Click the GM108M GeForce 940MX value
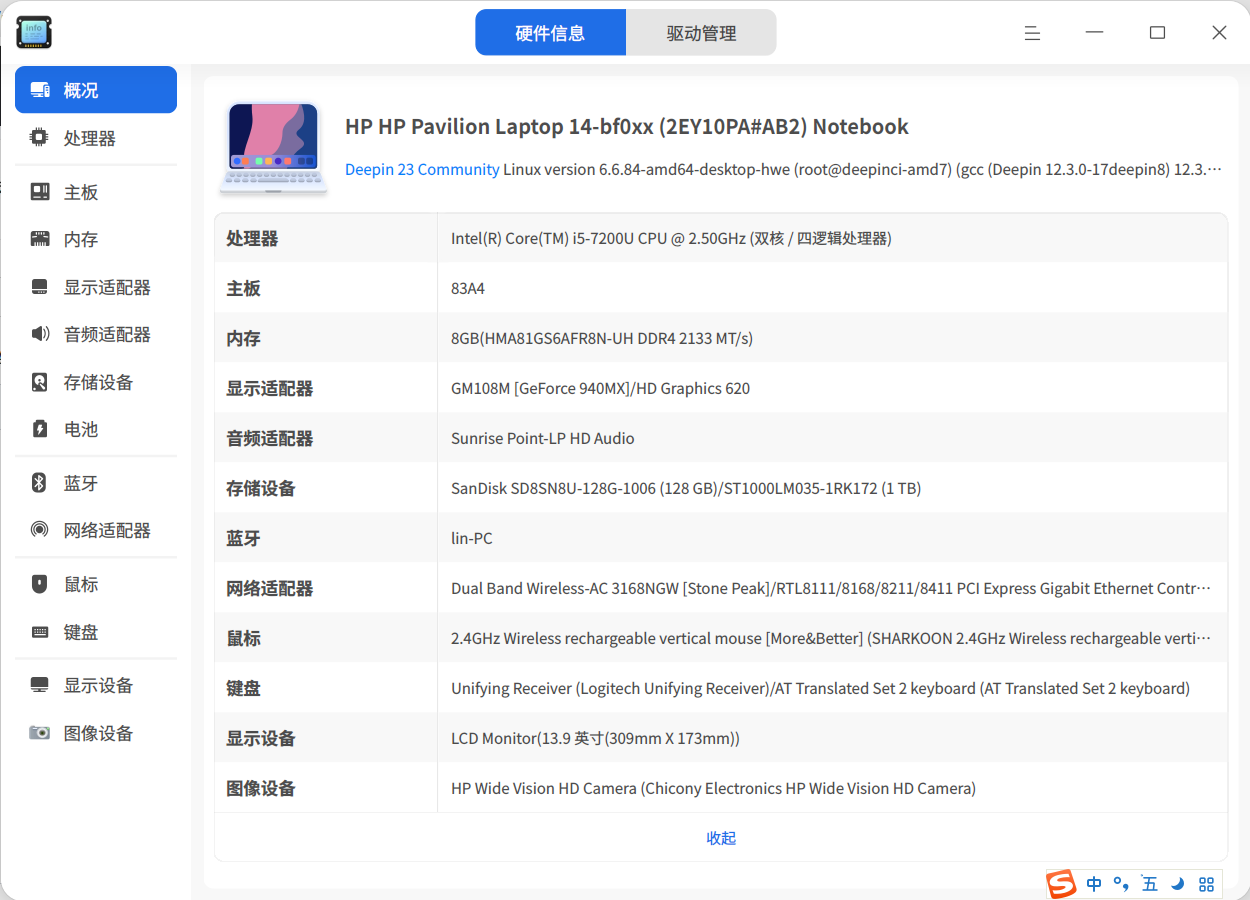 tap(600, 388)
